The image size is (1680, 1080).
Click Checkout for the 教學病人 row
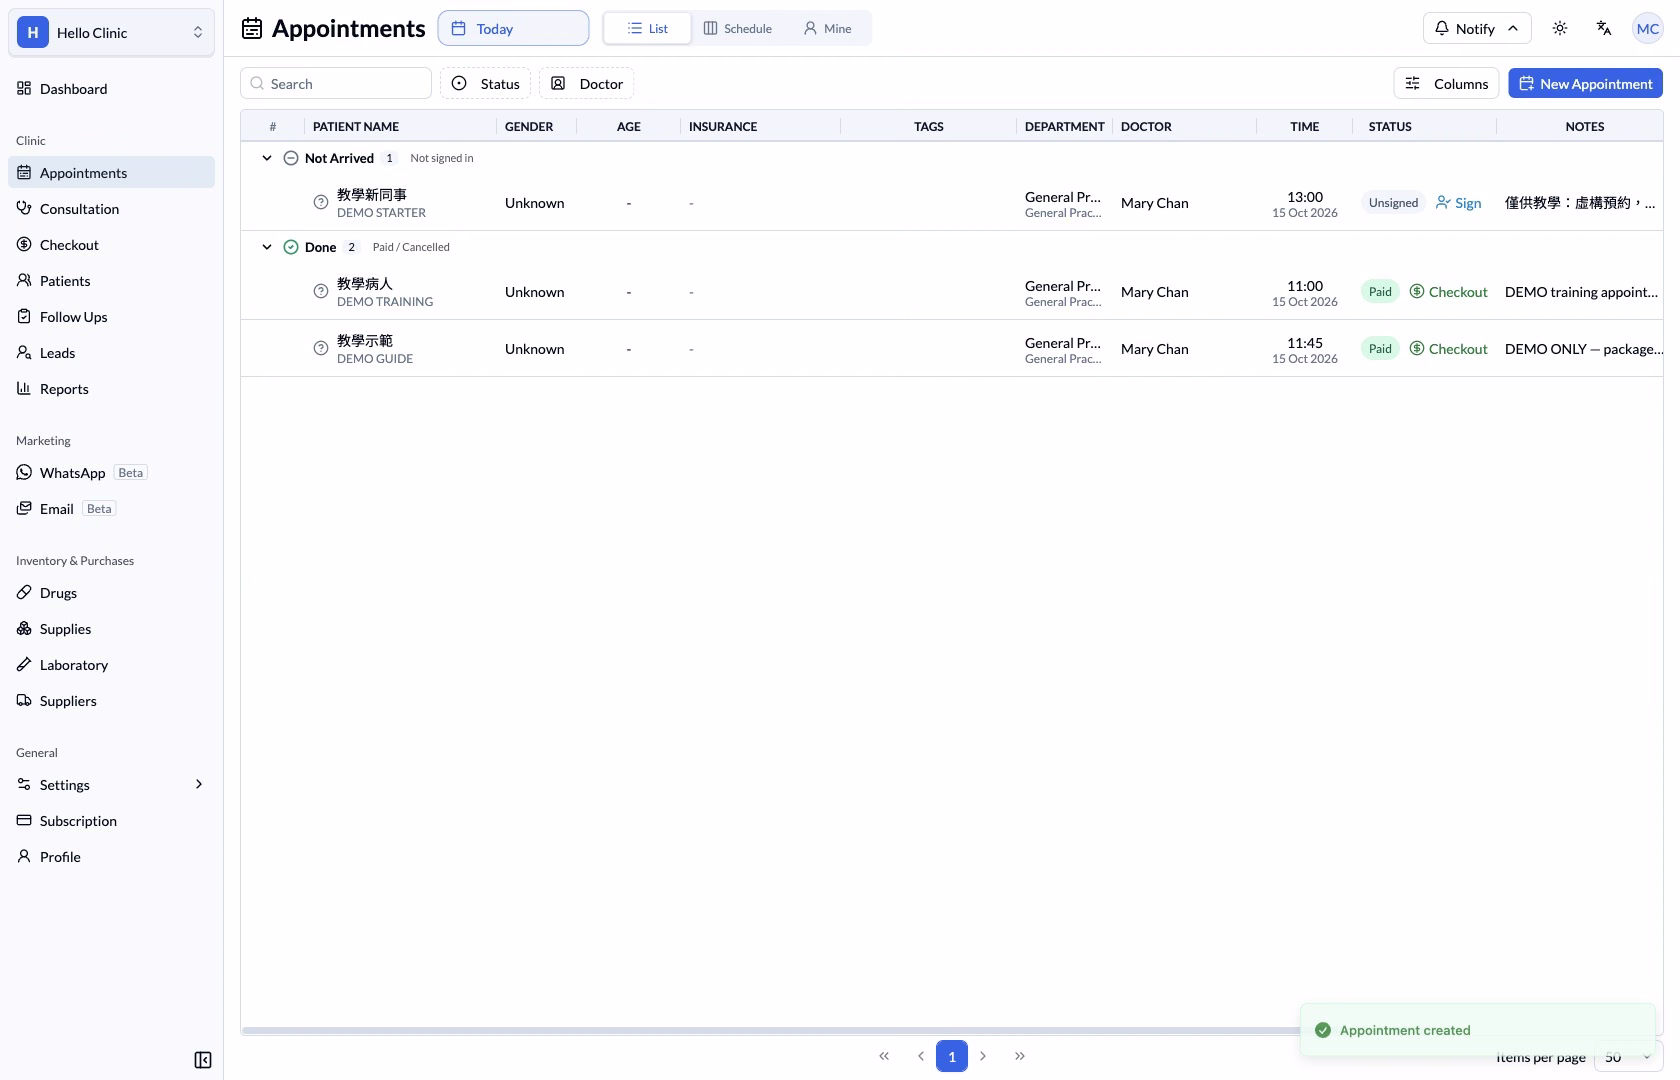tap(1449, 292)
